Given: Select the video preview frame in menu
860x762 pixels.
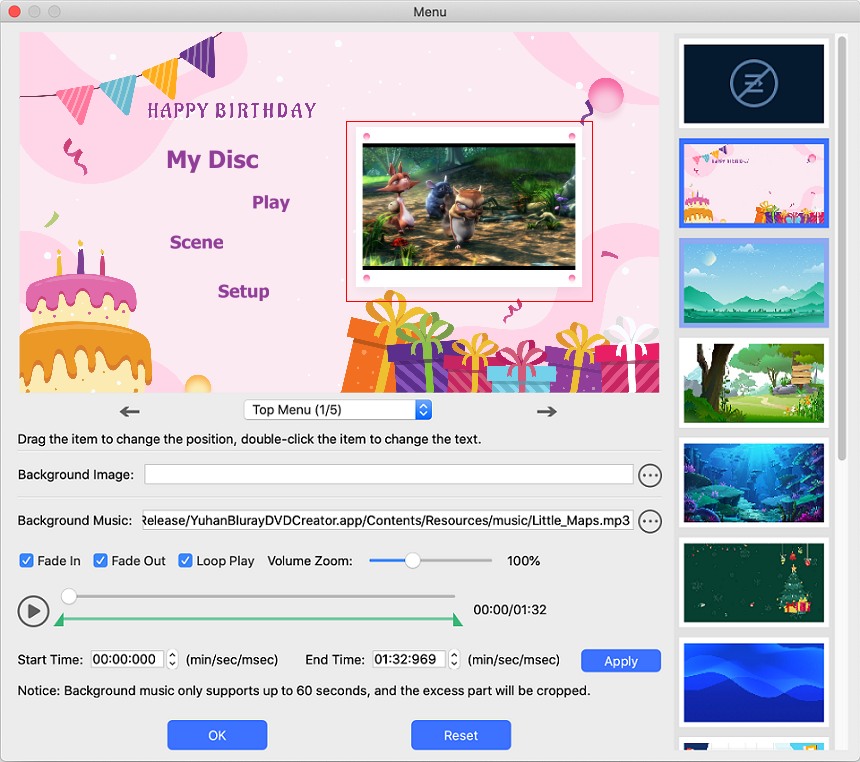Looking at the screenshot, I should 469,211.
